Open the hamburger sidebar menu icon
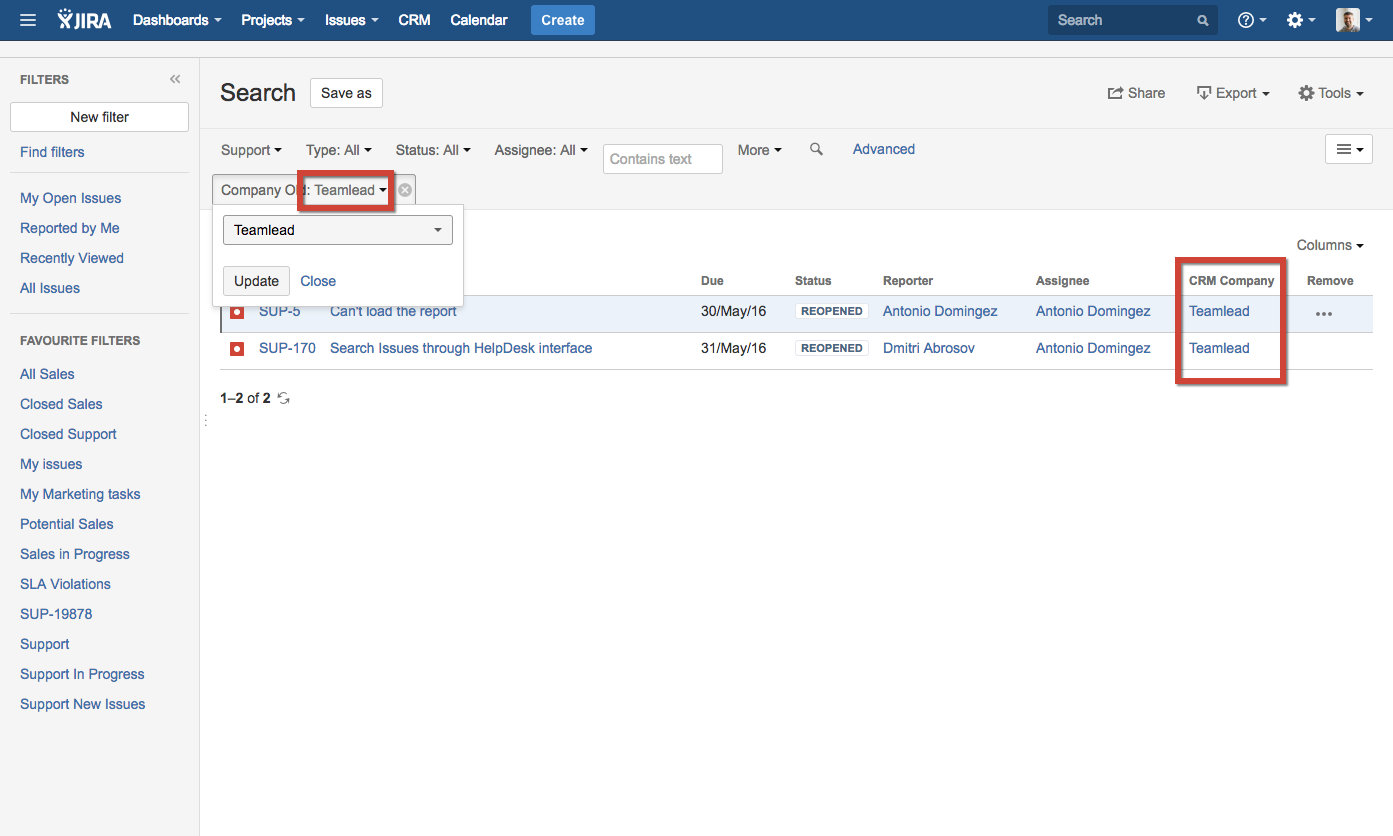The height and width of the screenshot is (836, 1393). click(x=28, y=20)
